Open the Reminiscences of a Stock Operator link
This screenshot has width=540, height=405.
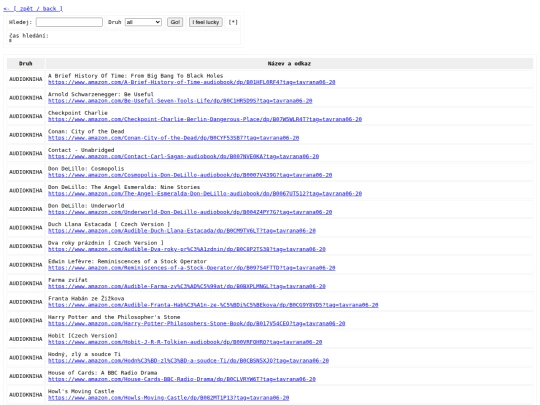click(x=191, y=268)
